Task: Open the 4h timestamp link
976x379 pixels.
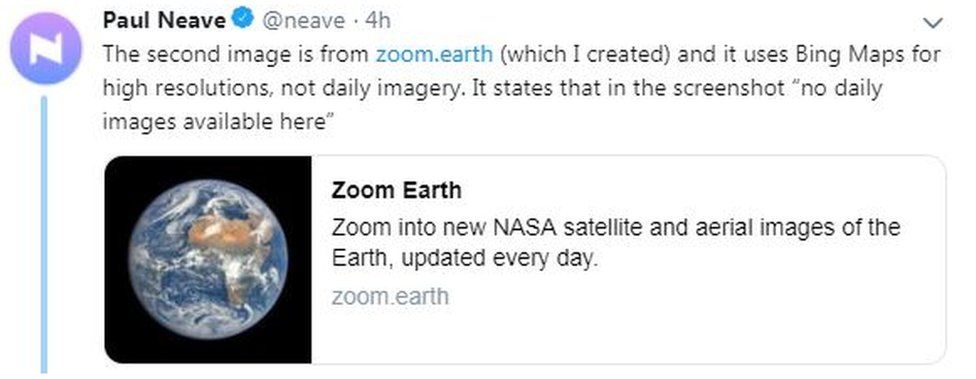Action: 377,21
